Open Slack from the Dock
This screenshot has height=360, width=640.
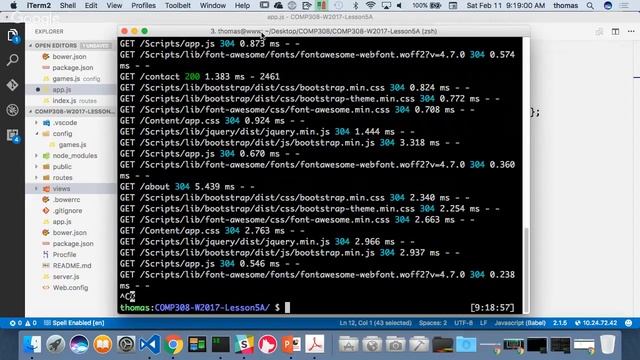(244, 344)
